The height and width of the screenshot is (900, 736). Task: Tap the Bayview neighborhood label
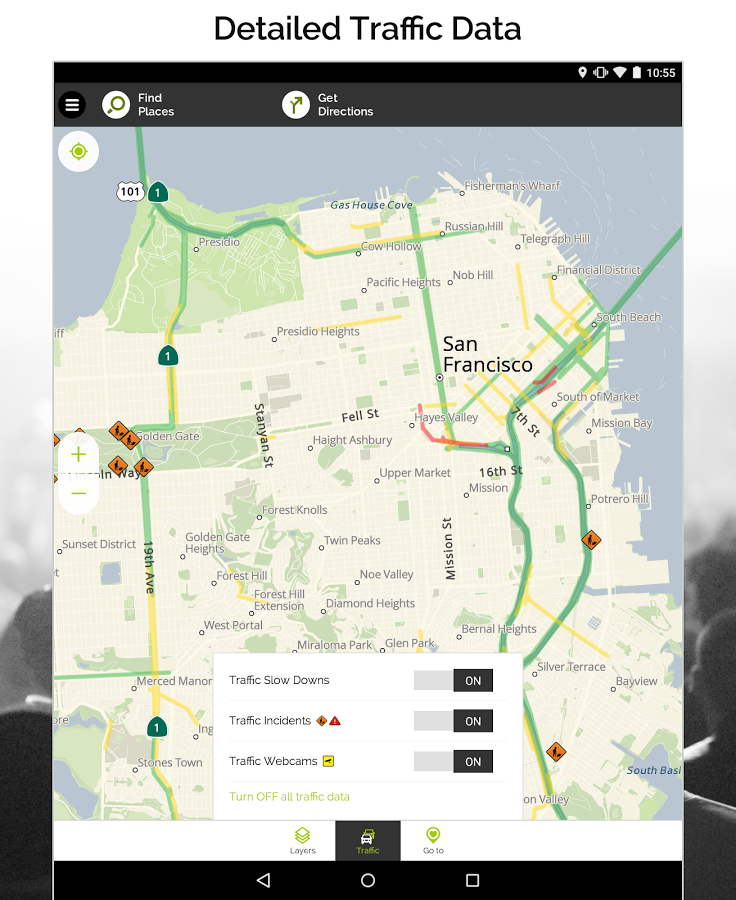coord(637,681)
